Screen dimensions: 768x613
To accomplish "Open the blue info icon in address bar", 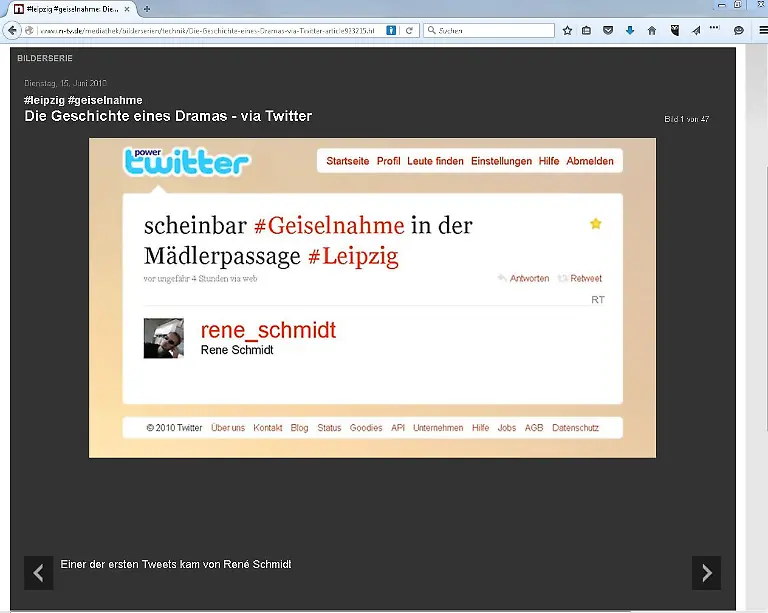I will pos(391,30).
